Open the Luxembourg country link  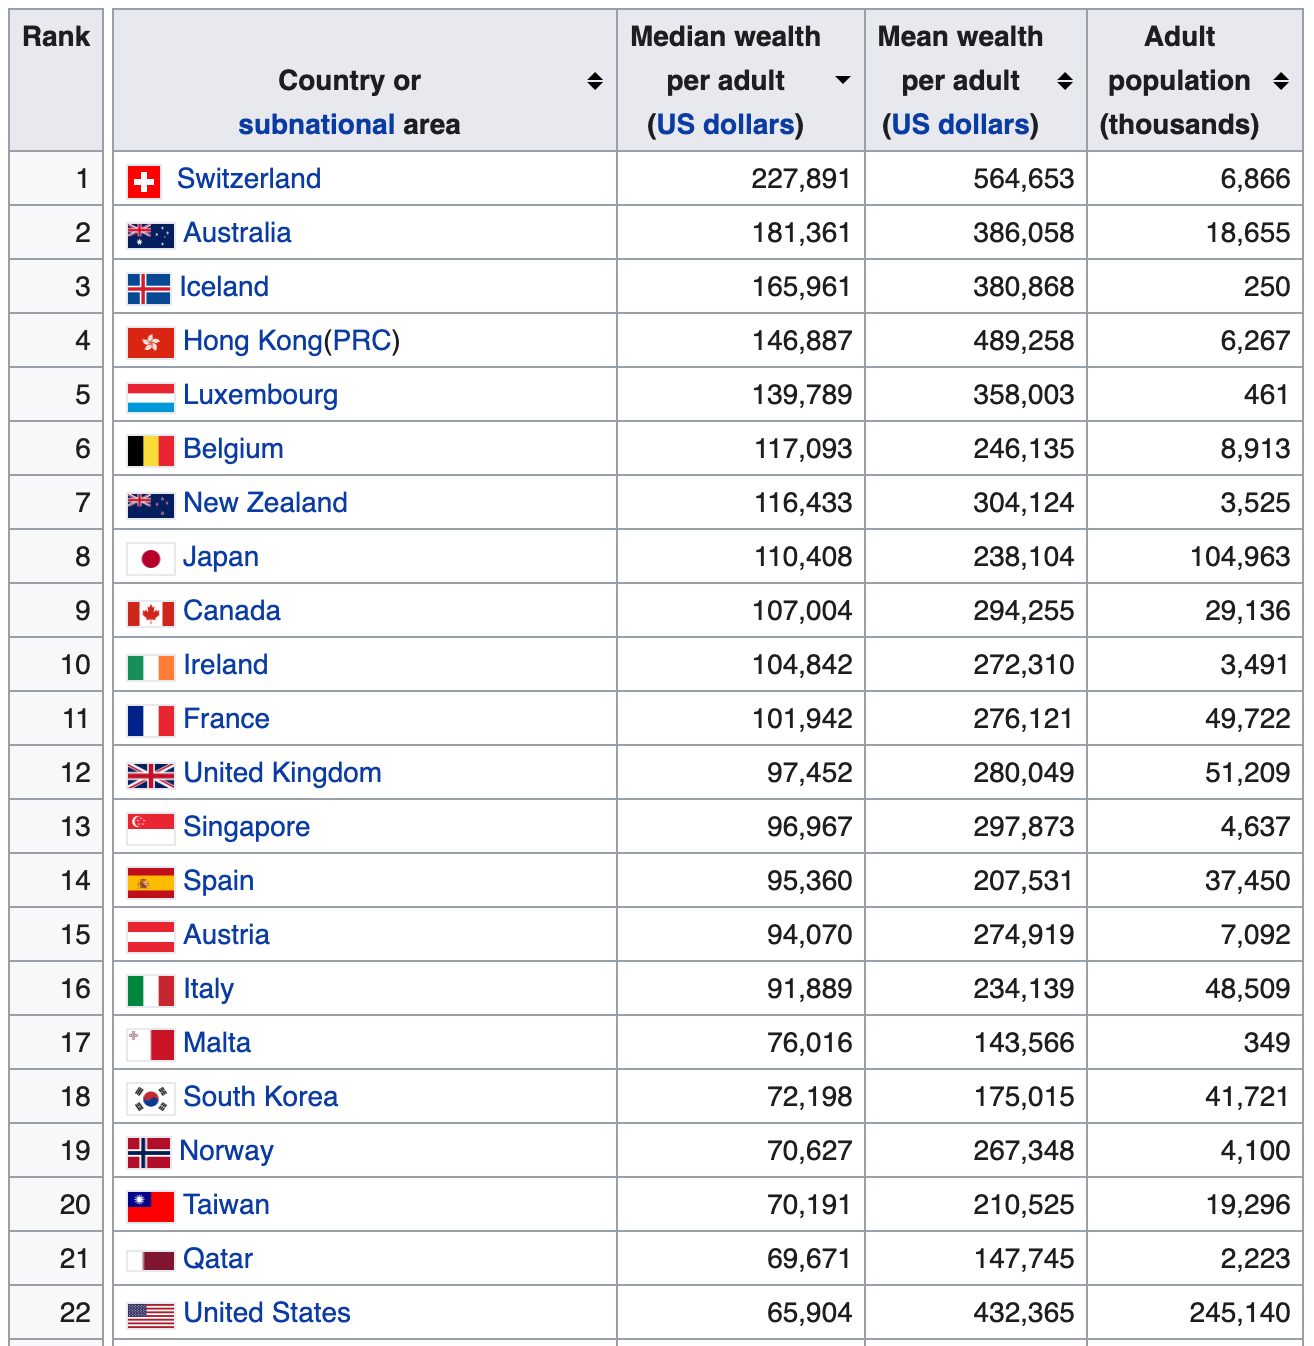(260, 395)
